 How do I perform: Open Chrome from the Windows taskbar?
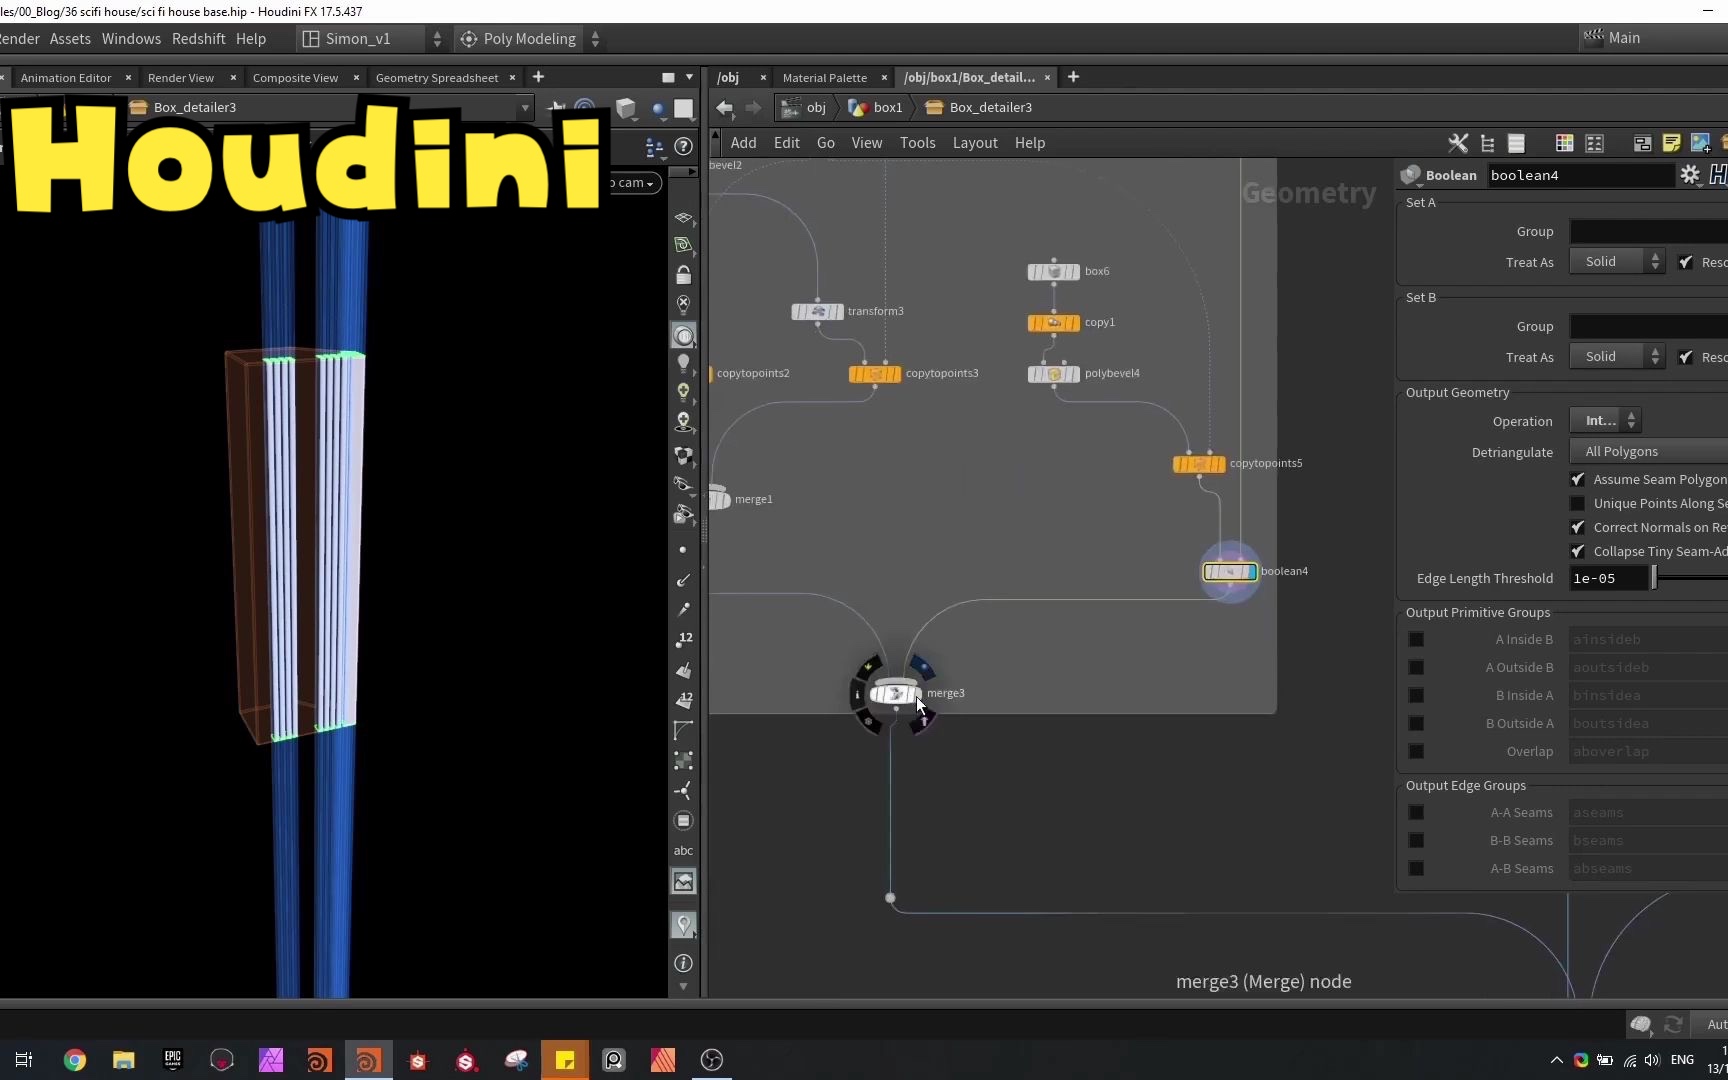75,1060
